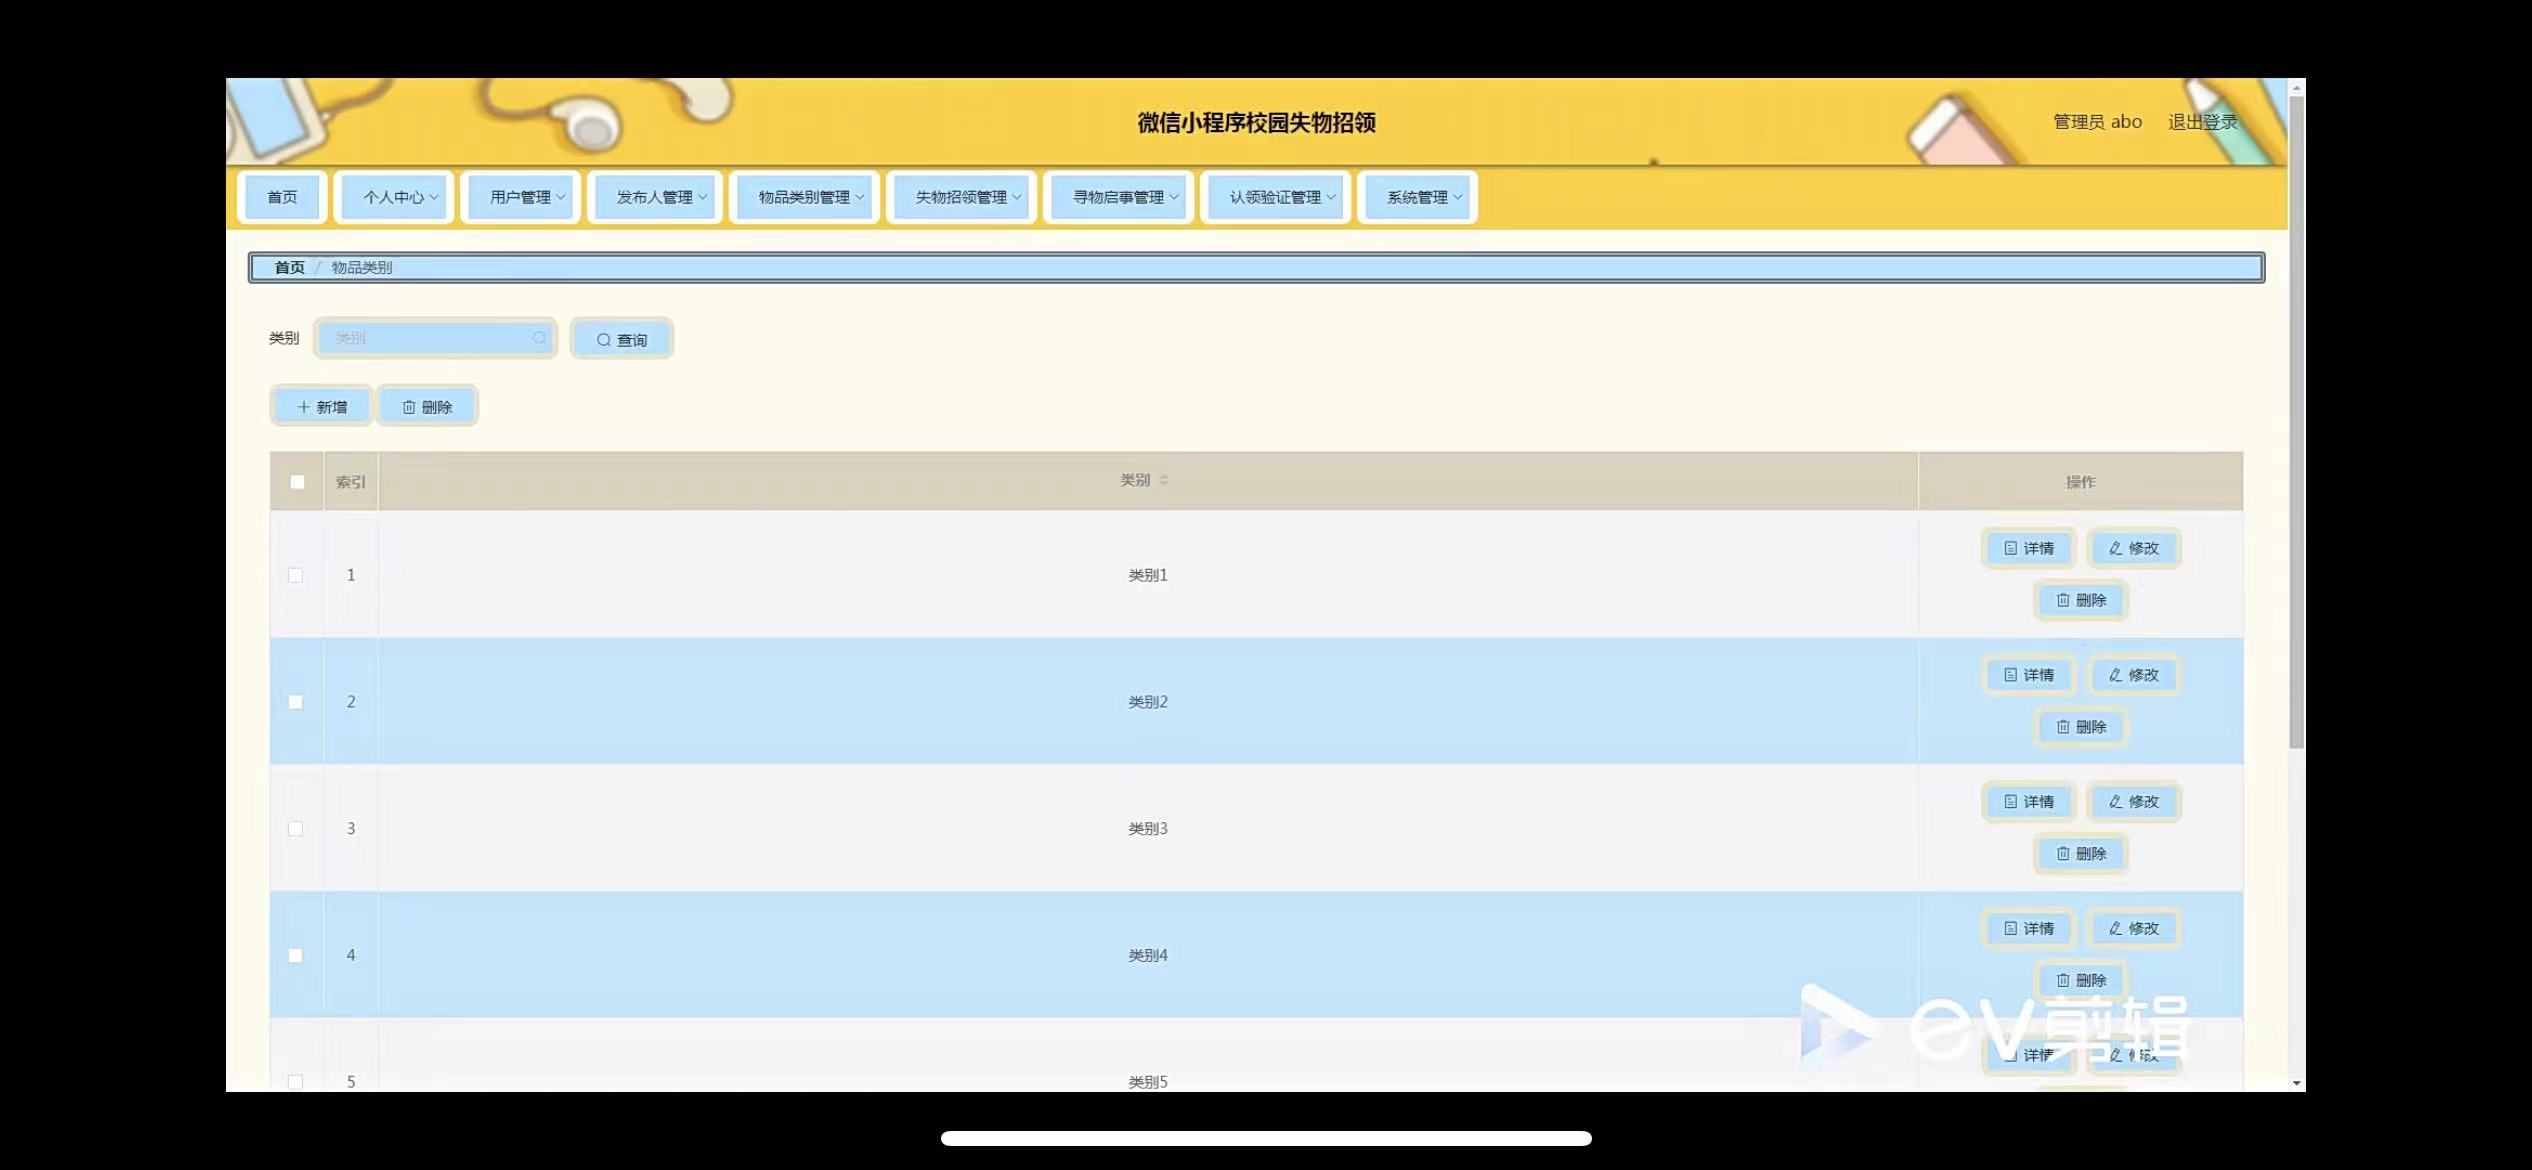Click 退出登录 link
2532x1170 pixels.
(x=2201, y=122)
